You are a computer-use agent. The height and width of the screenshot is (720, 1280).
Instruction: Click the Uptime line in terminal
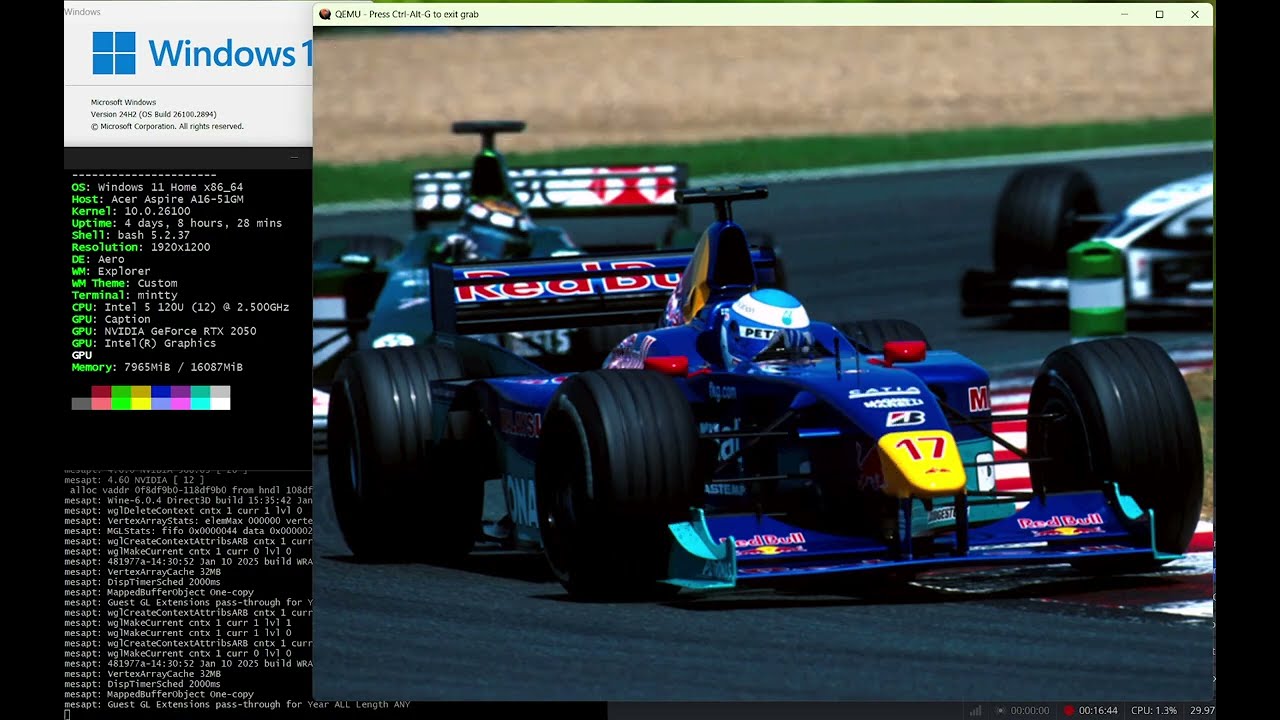tap(177, 223)
